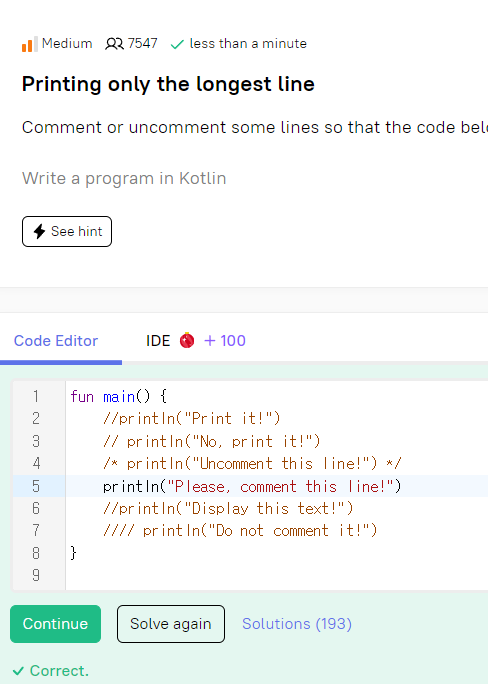488x684 pixels.
Task: Click the lightning bolt icon in See hint
Action: [x=40, y=231]
